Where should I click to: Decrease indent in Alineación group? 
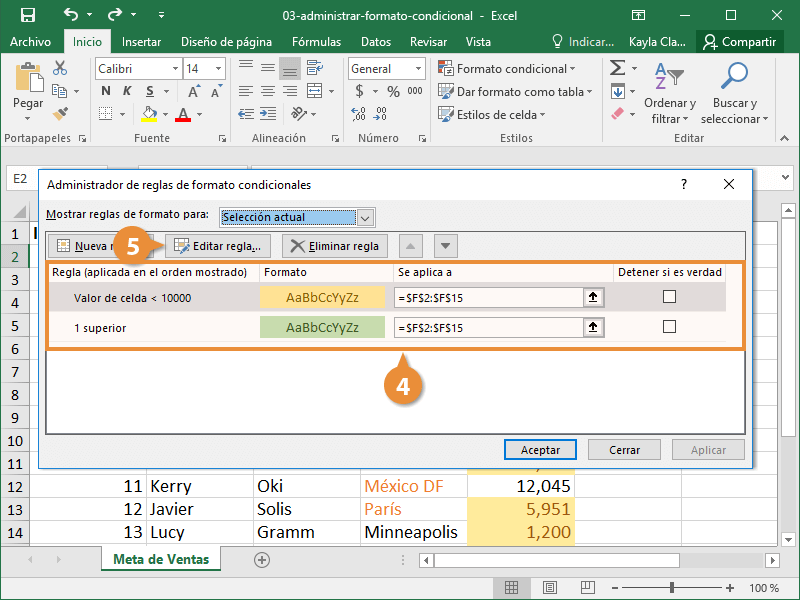pyautogui.click(x=246, y=113)
